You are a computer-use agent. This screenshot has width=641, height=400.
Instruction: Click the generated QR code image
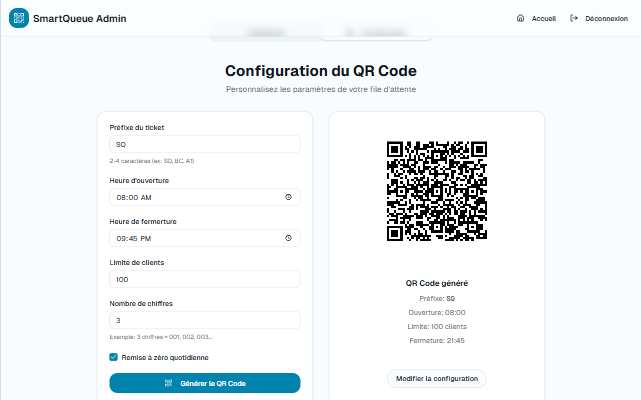[x=437, y=191]
